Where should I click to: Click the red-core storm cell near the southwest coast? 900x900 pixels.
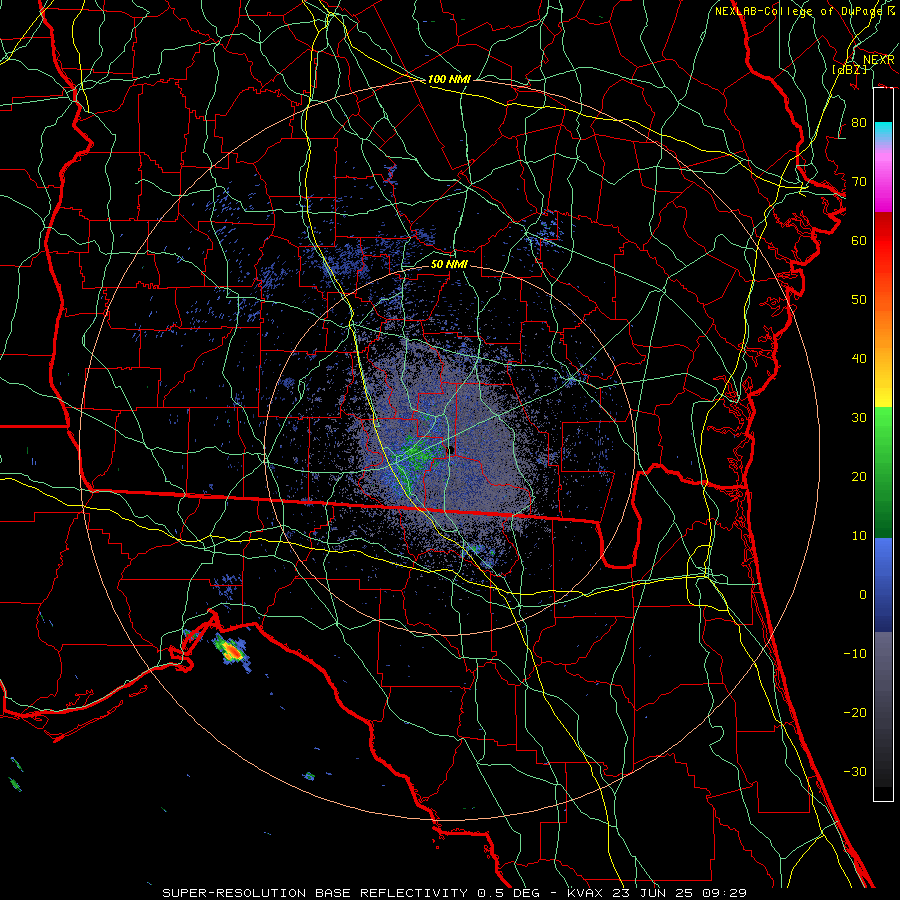point(231,651)
